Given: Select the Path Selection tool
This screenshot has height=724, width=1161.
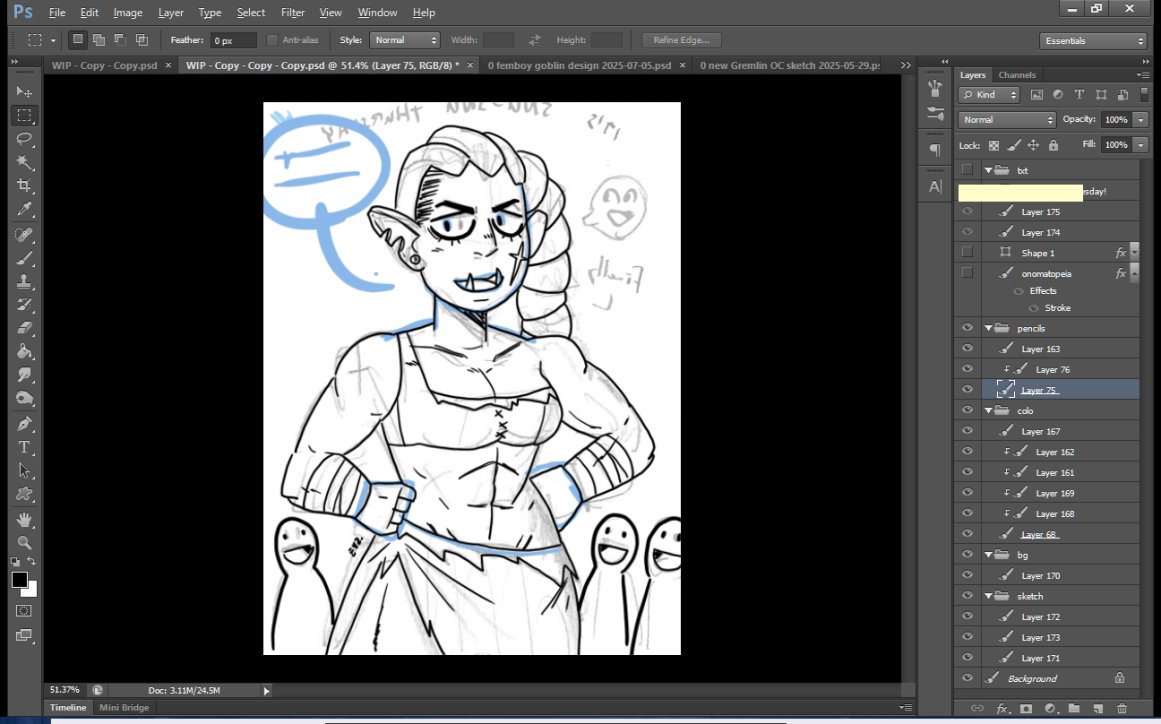Looking at the screenshot, I should click(24, 471).
